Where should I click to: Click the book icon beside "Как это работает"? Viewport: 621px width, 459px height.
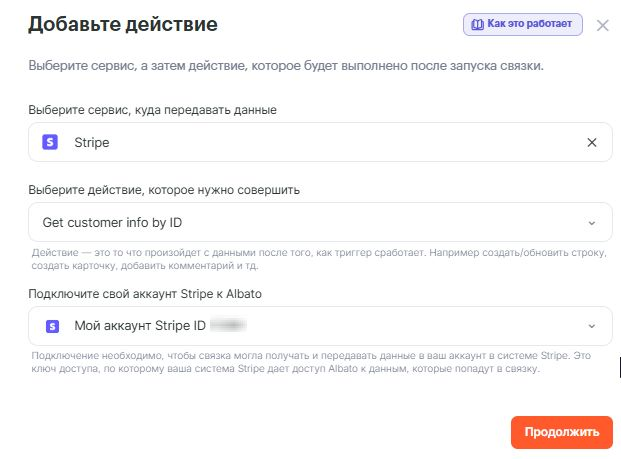(x=476, y=24)
